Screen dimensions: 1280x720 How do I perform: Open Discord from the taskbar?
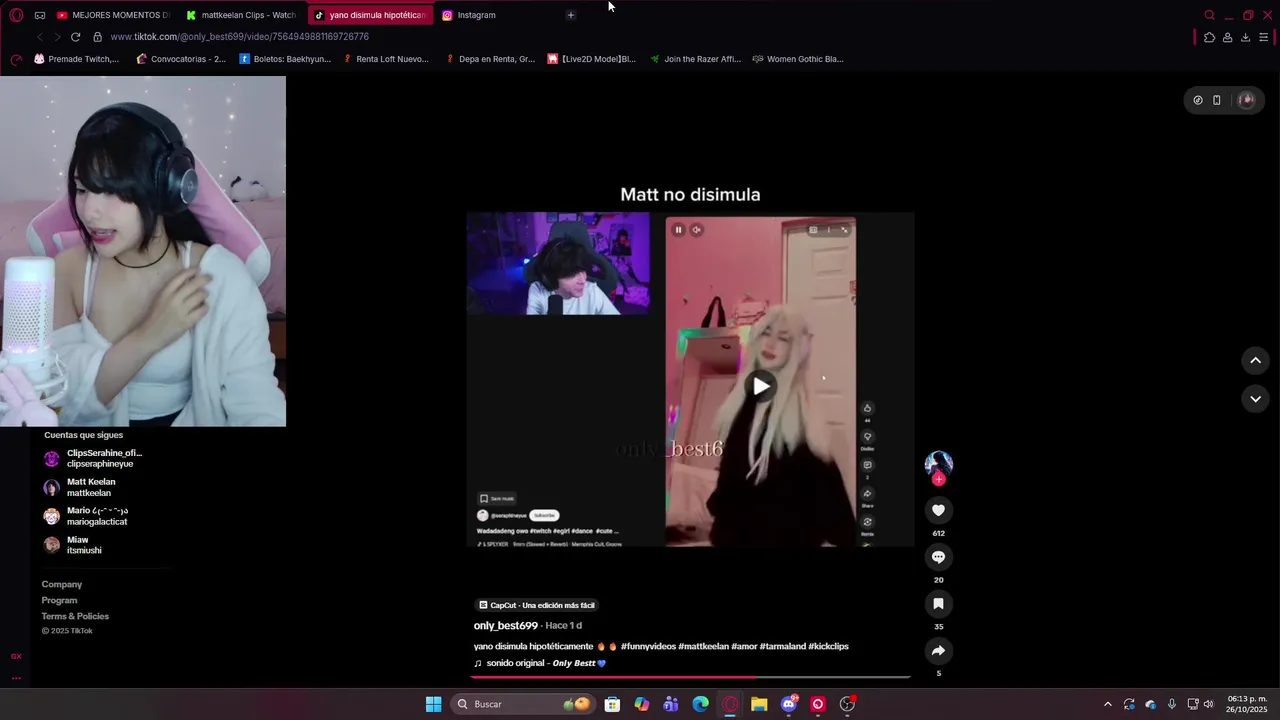[x=789, y=704]
